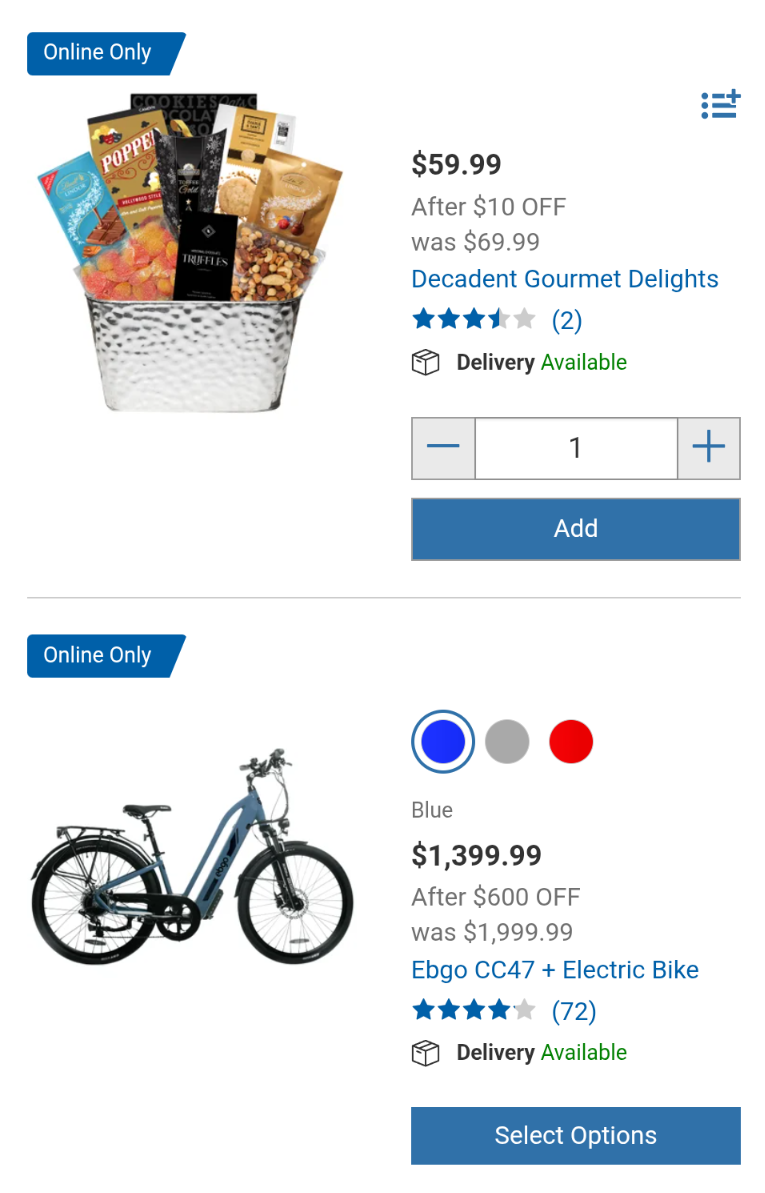Add Decadent Gourmet Delights to cart
The height and width of the screenshot is (1193, 765).
[575, 529]
